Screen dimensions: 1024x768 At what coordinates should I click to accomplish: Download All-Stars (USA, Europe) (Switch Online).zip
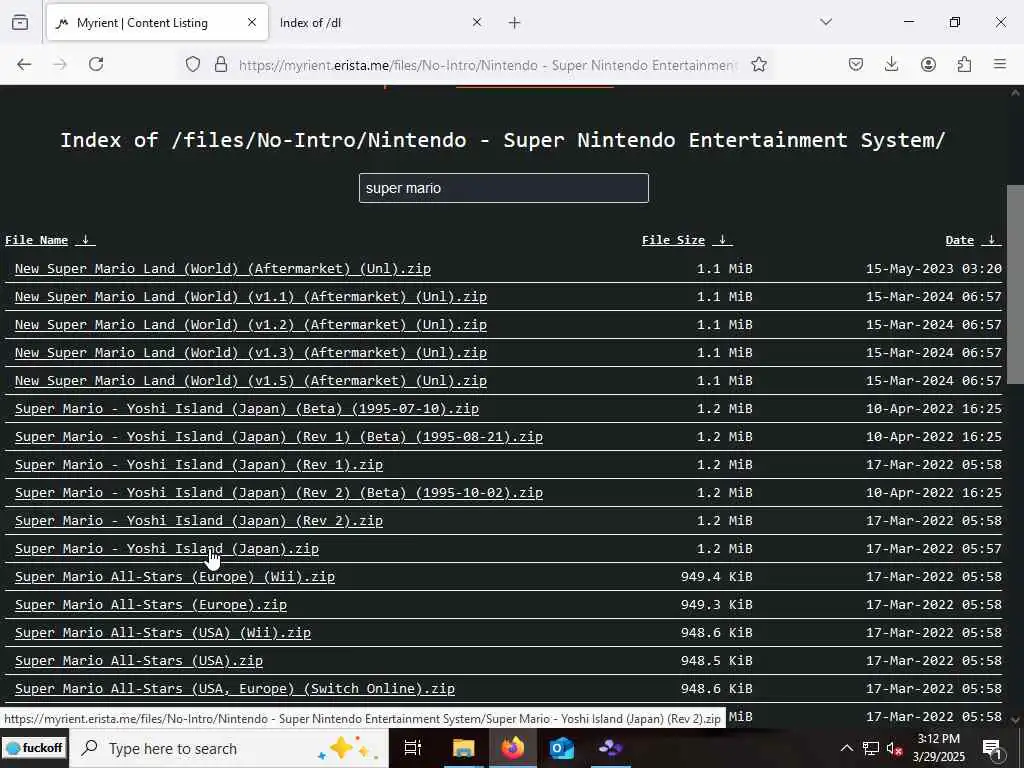point(235,689)
